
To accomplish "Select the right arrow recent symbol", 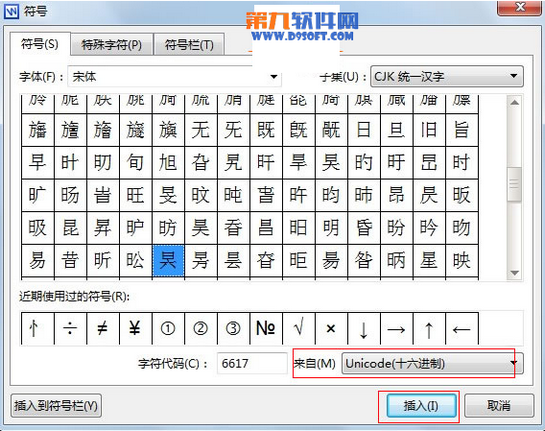I will coord(397,328).
